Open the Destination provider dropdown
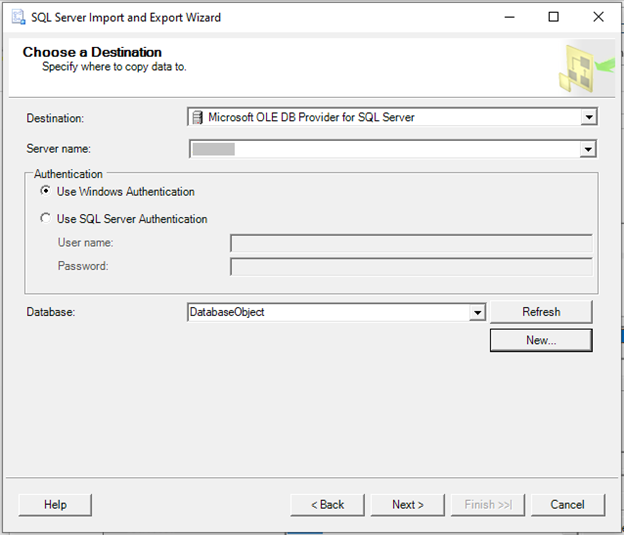This screenshot has width=624, height=535. pos(589,117)
